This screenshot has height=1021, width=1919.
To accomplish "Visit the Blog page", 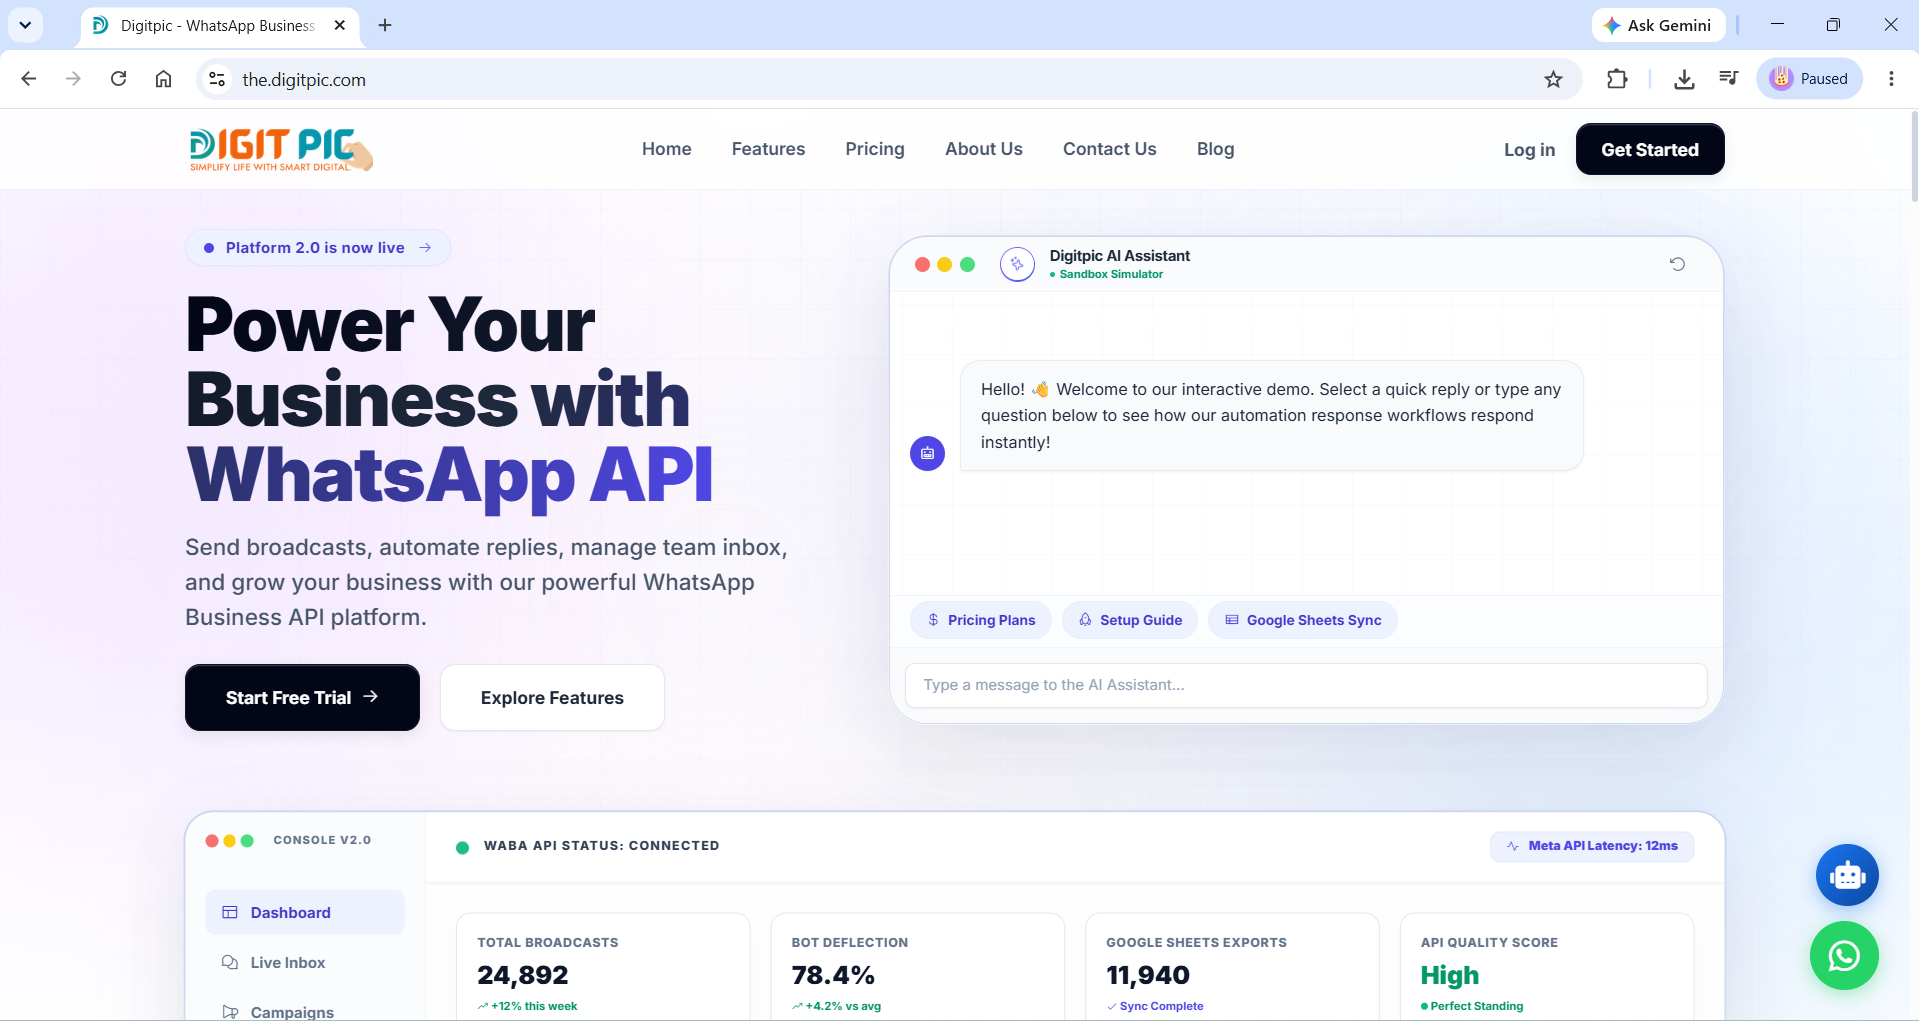I will coord(1215,149).
